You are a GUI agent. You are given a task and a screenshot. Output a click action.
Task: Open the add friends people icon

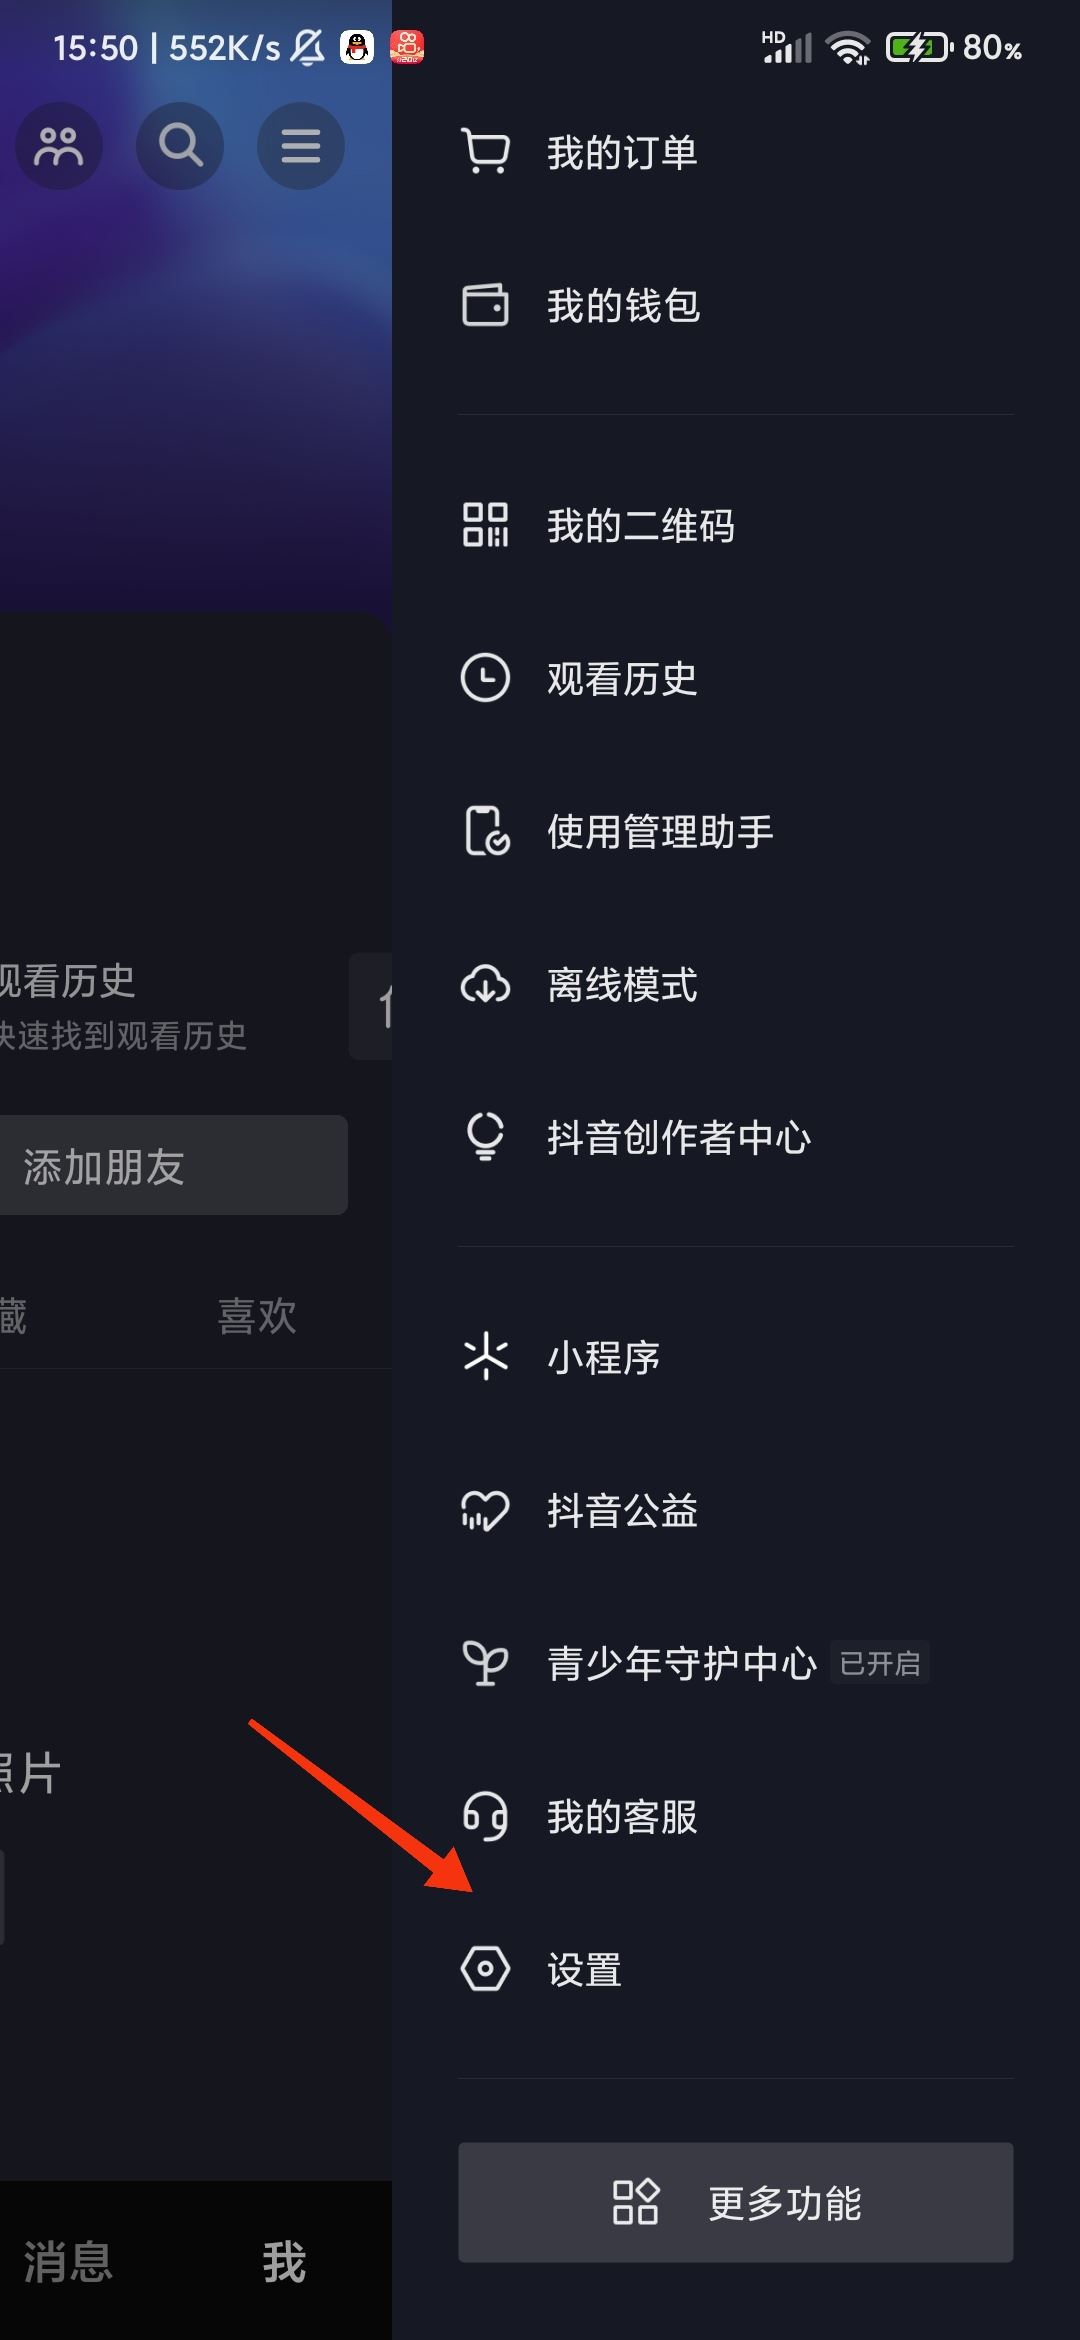(x=58, y=146)
